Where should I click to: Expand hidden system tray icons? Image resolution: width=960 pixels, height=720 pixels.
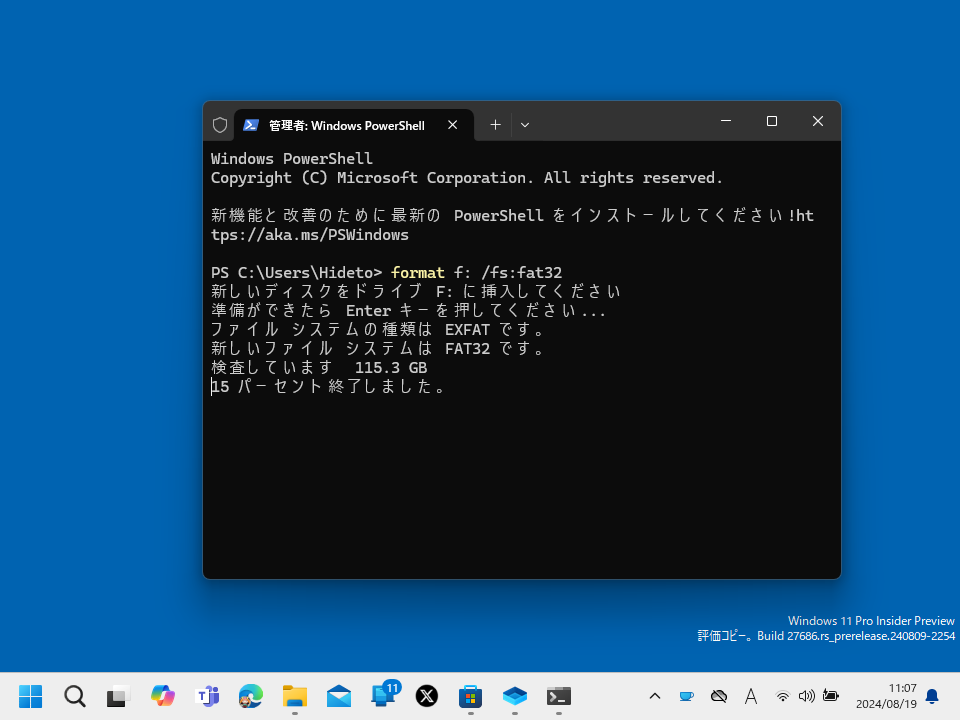[x=655, y=696]
